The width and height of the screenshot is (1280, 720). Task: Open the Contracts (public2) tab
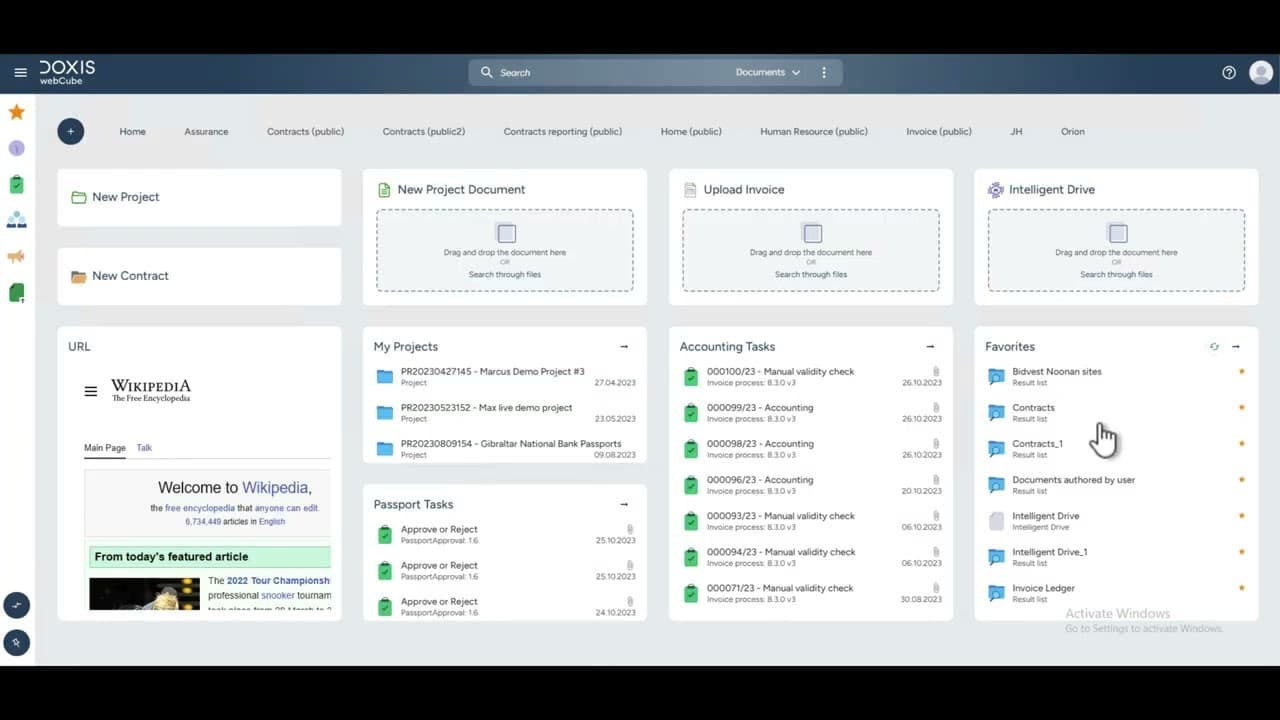[424, 132]
